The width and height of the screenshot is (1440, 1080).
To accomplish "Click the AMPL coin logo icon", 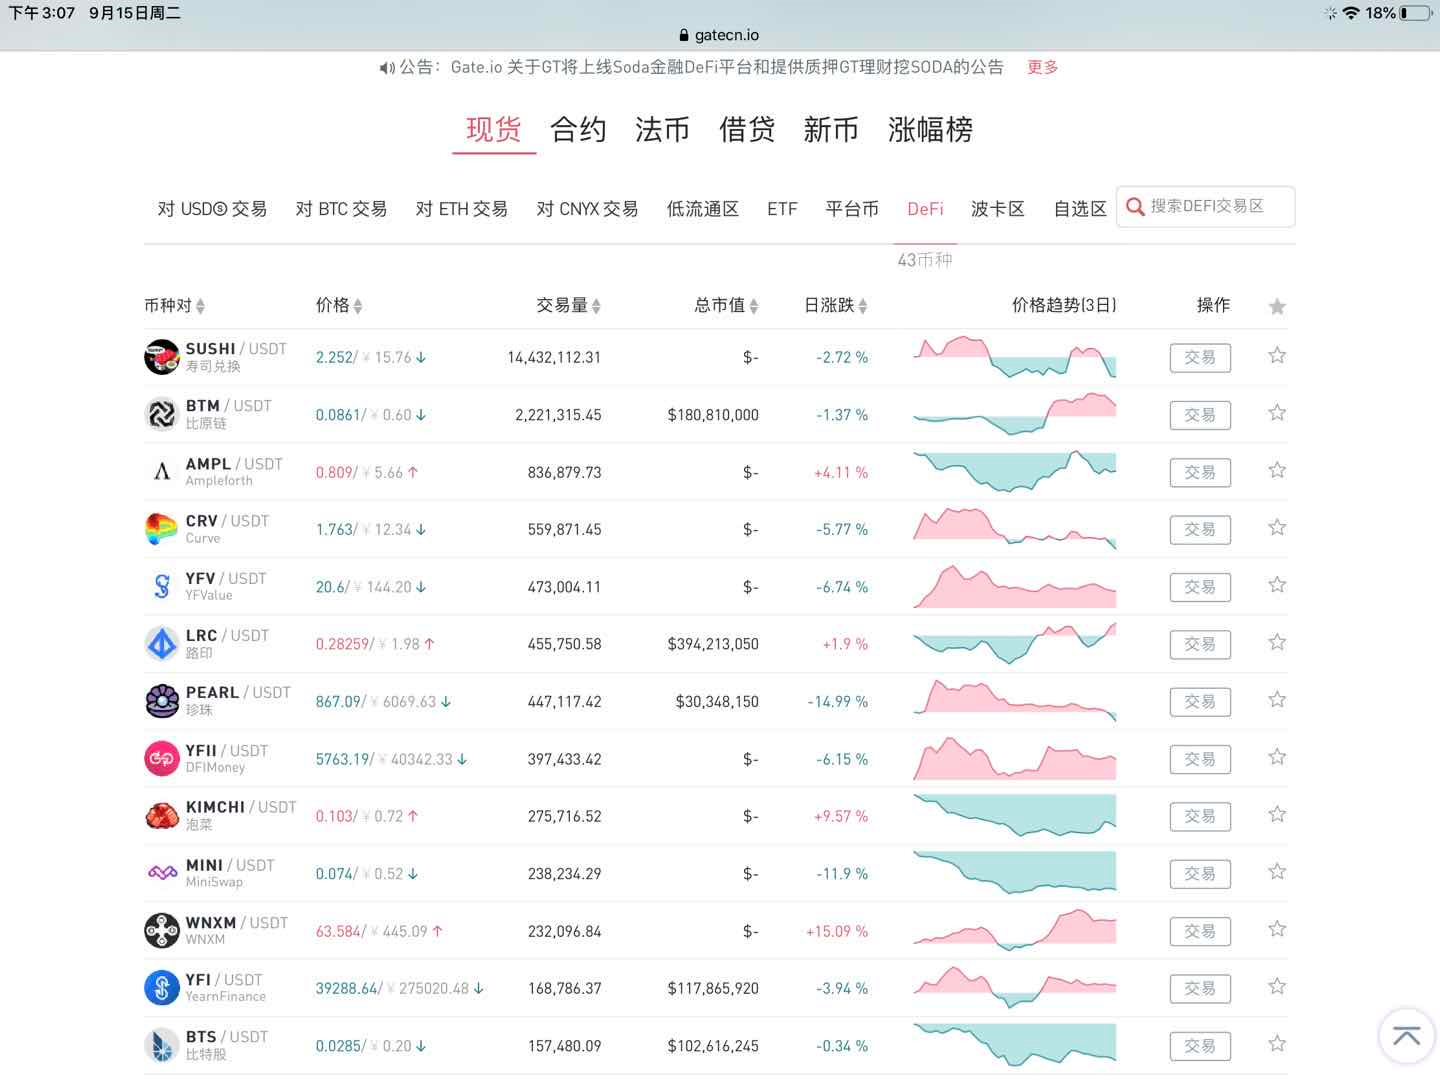I will [161, 471].
